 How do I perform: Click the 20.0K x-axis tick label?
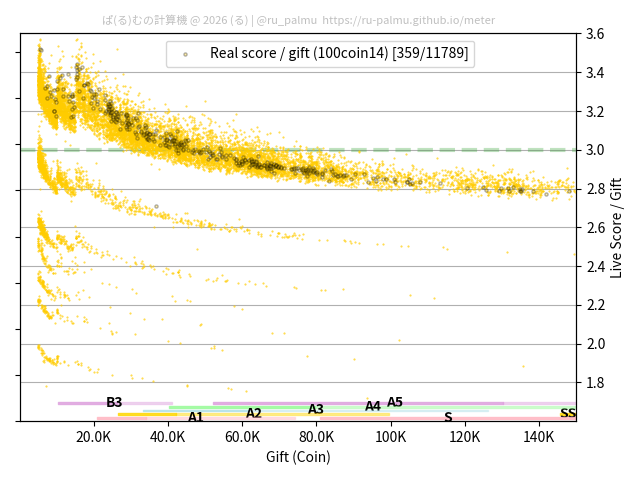click(x=94, y=437)
